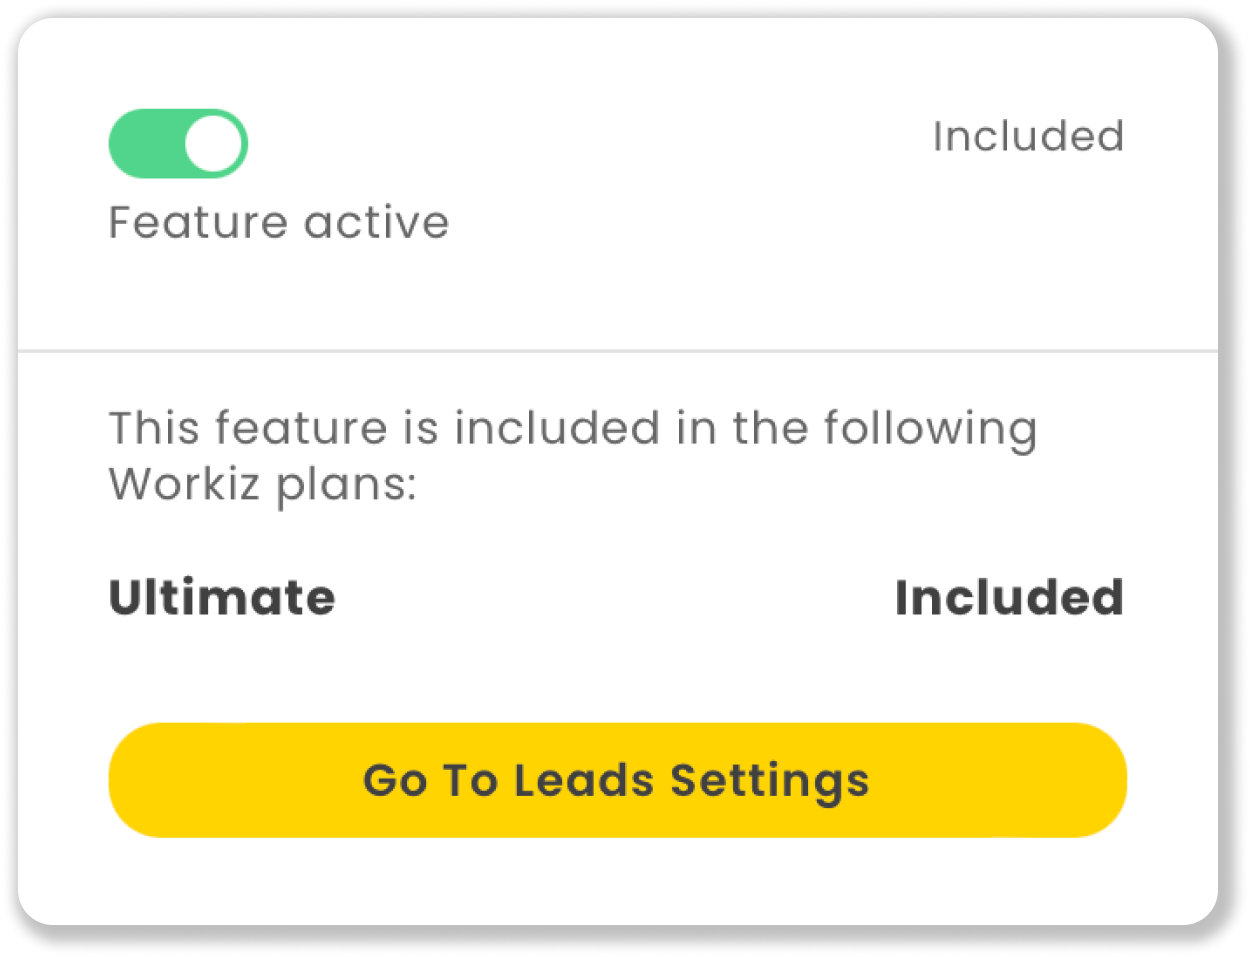Image resolution: width=1250 pixels, height=957 pixels.
Task: Select the Feature active label
Action: pos(278,222)
